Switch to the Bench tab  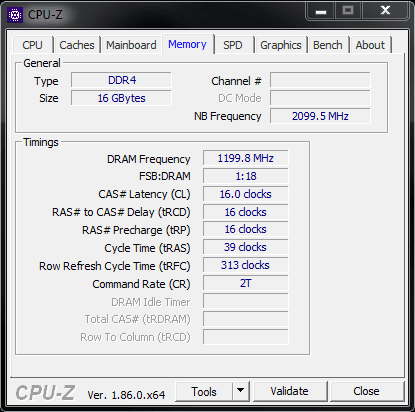pyautogui.click(x=328, y=45)
